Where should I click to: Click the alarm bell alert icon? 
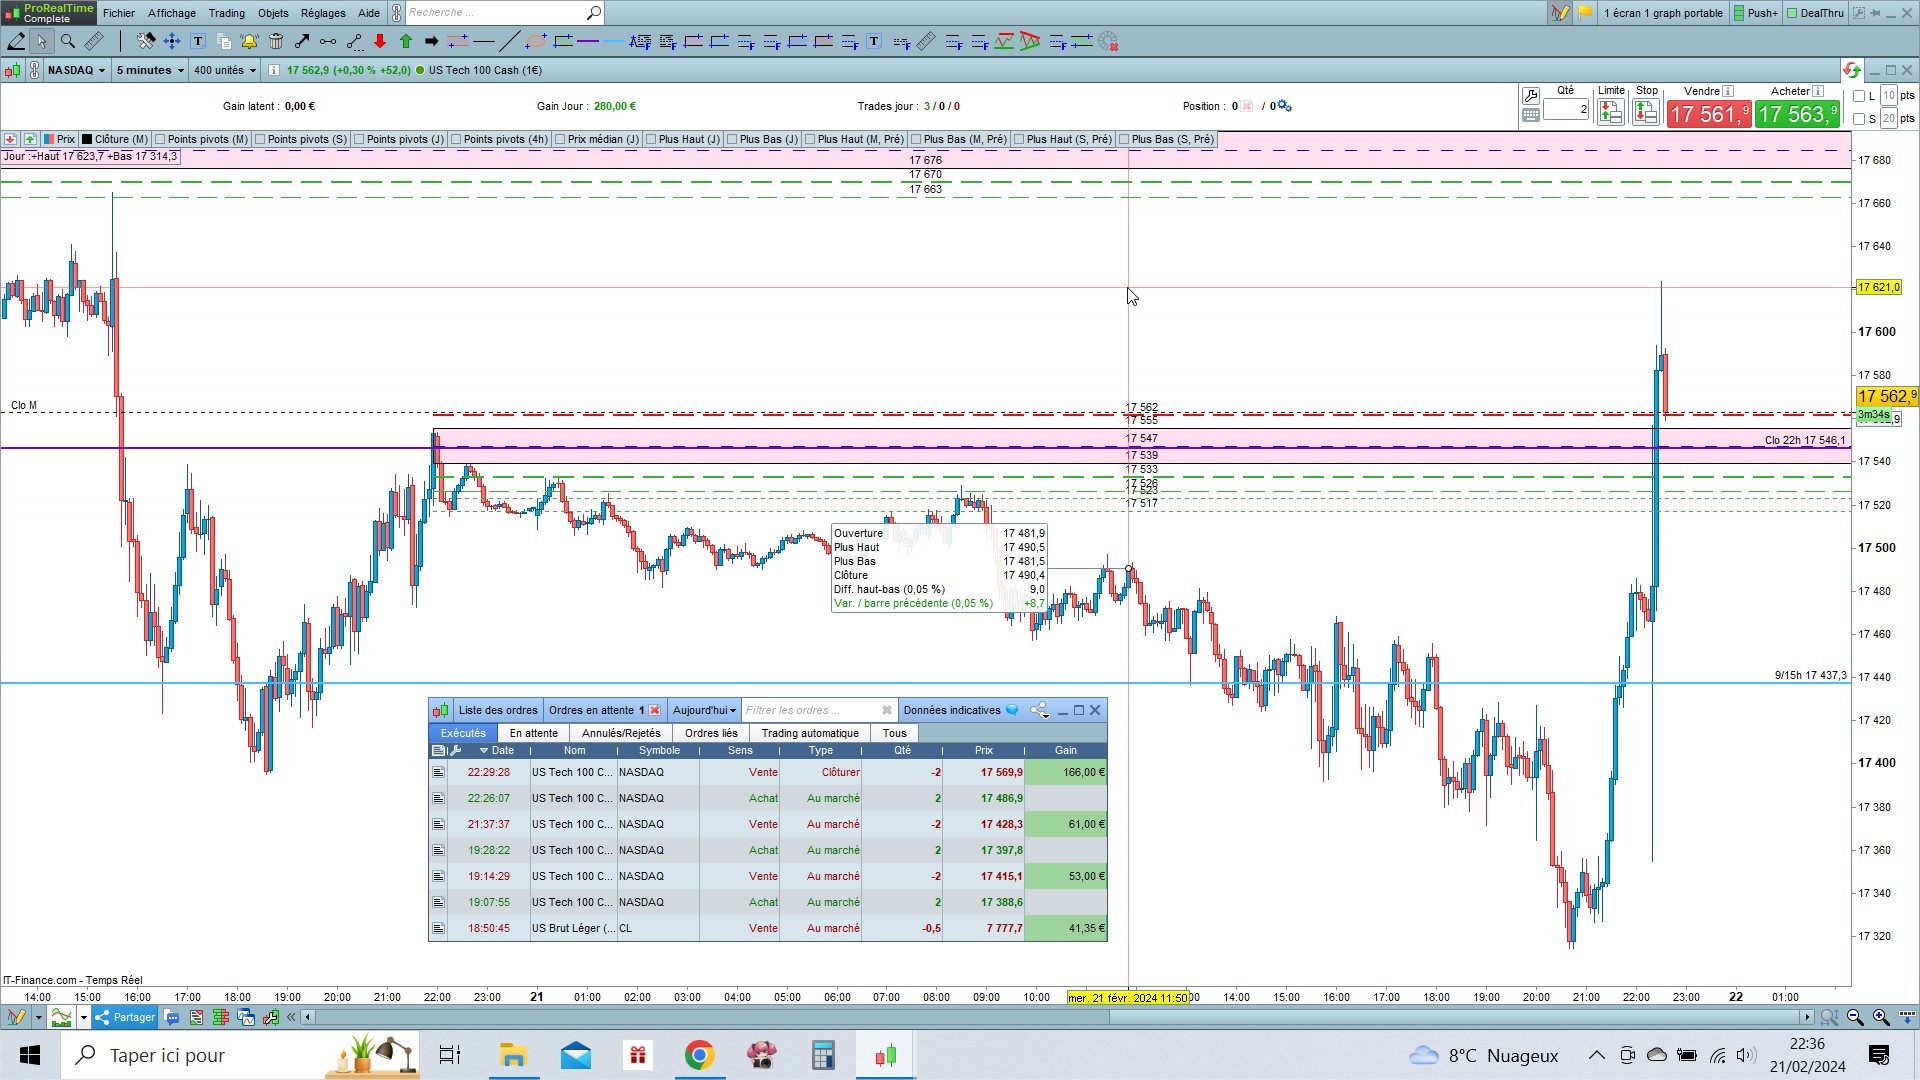(249, 41)
